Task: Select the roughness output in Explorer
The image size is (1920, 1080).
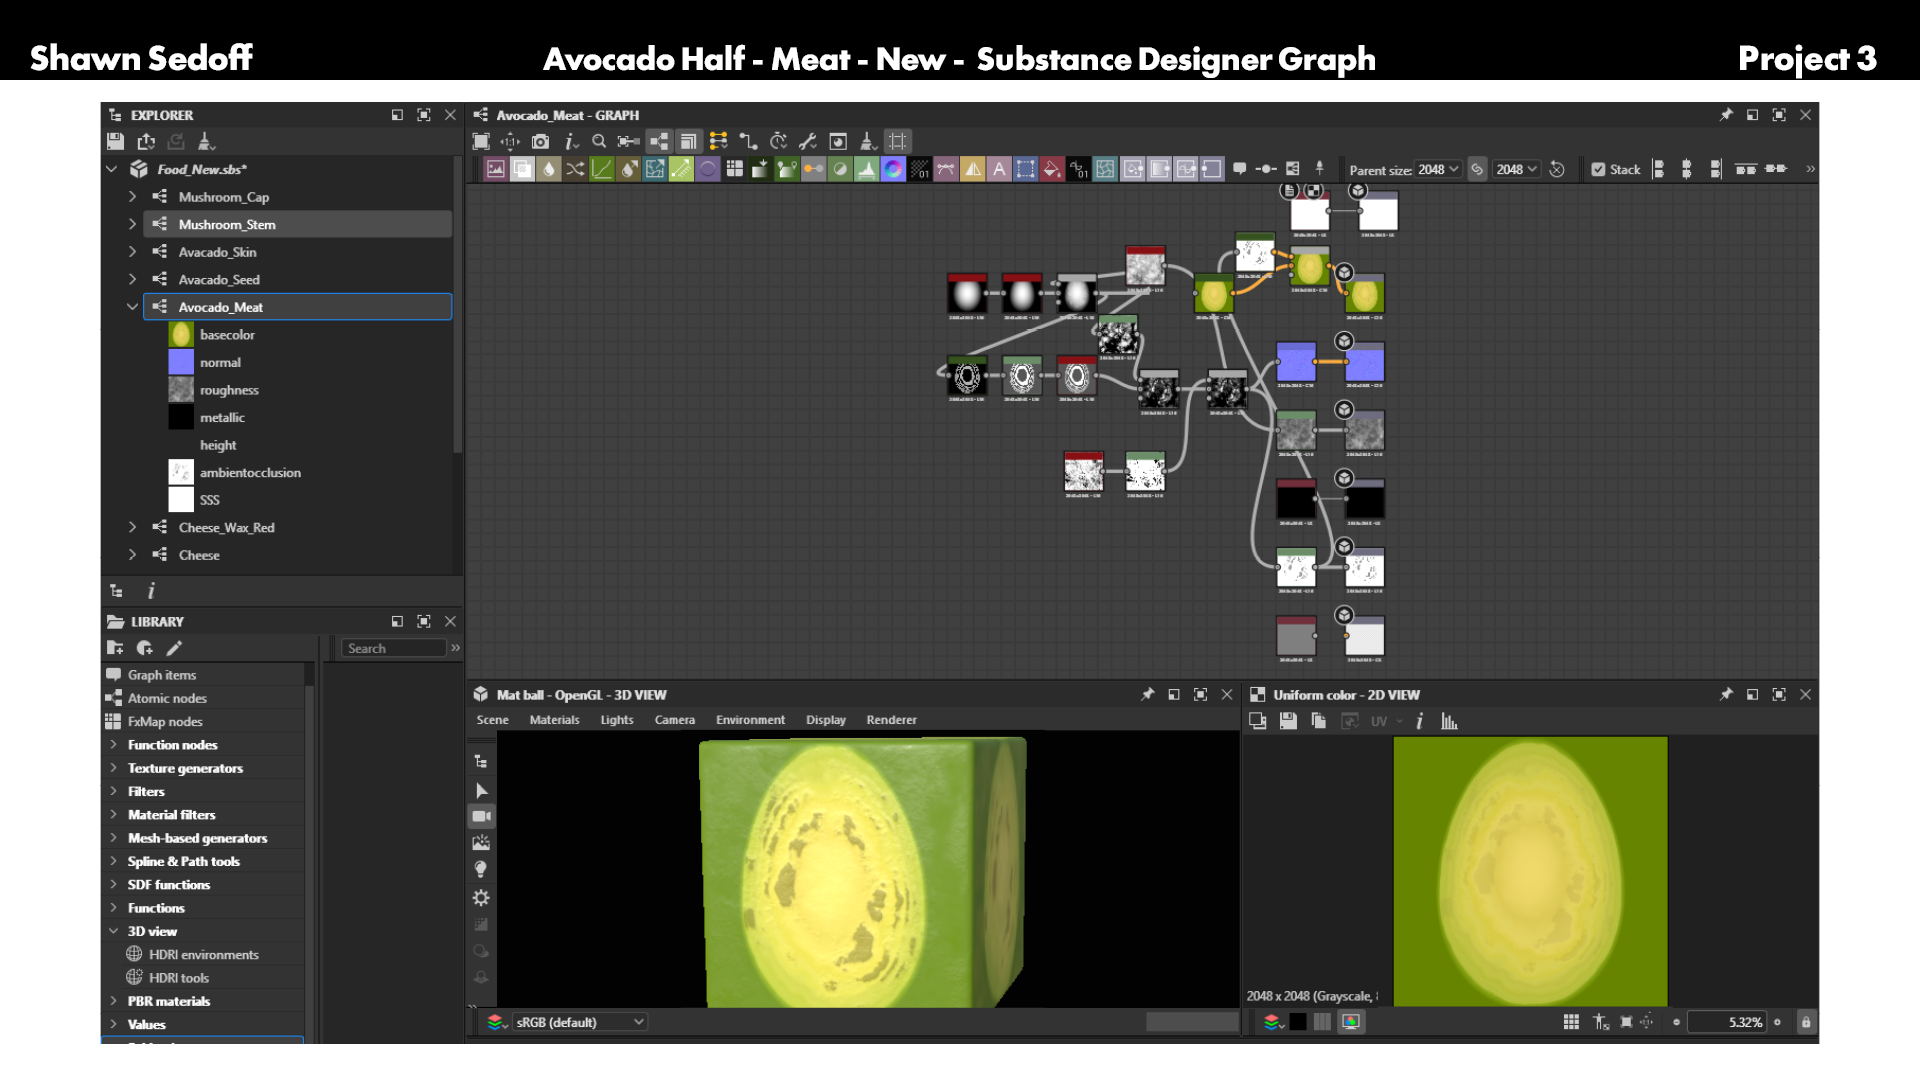Action: [229, 390]
